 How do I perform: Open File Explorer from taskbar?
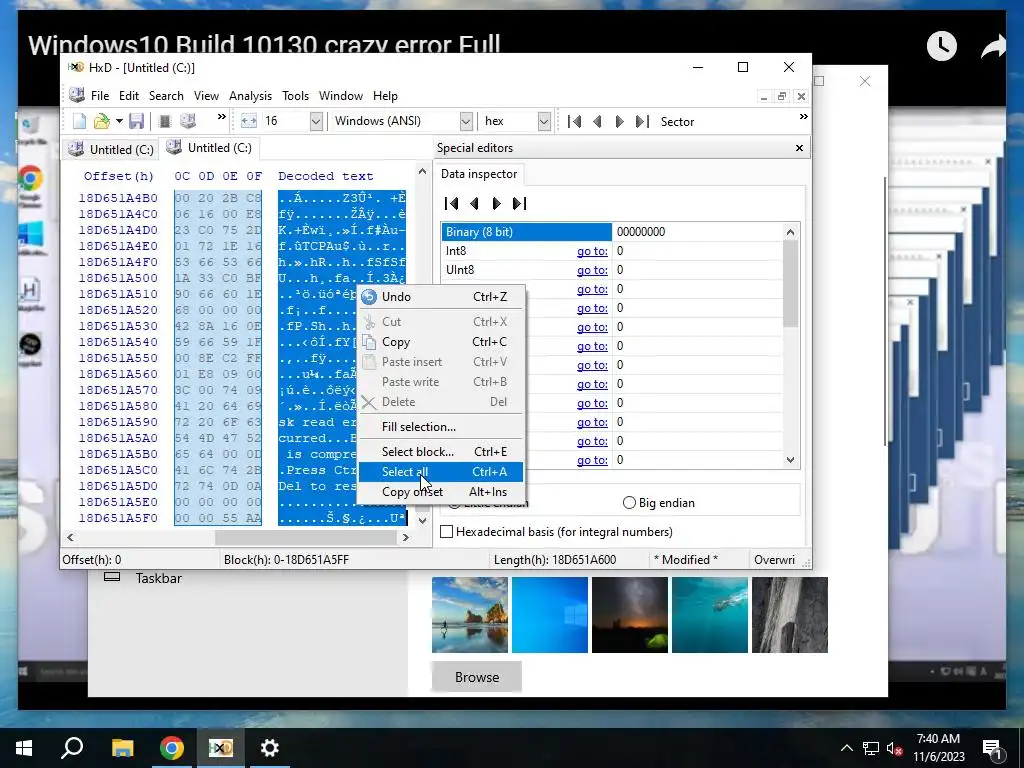(122, 748)
